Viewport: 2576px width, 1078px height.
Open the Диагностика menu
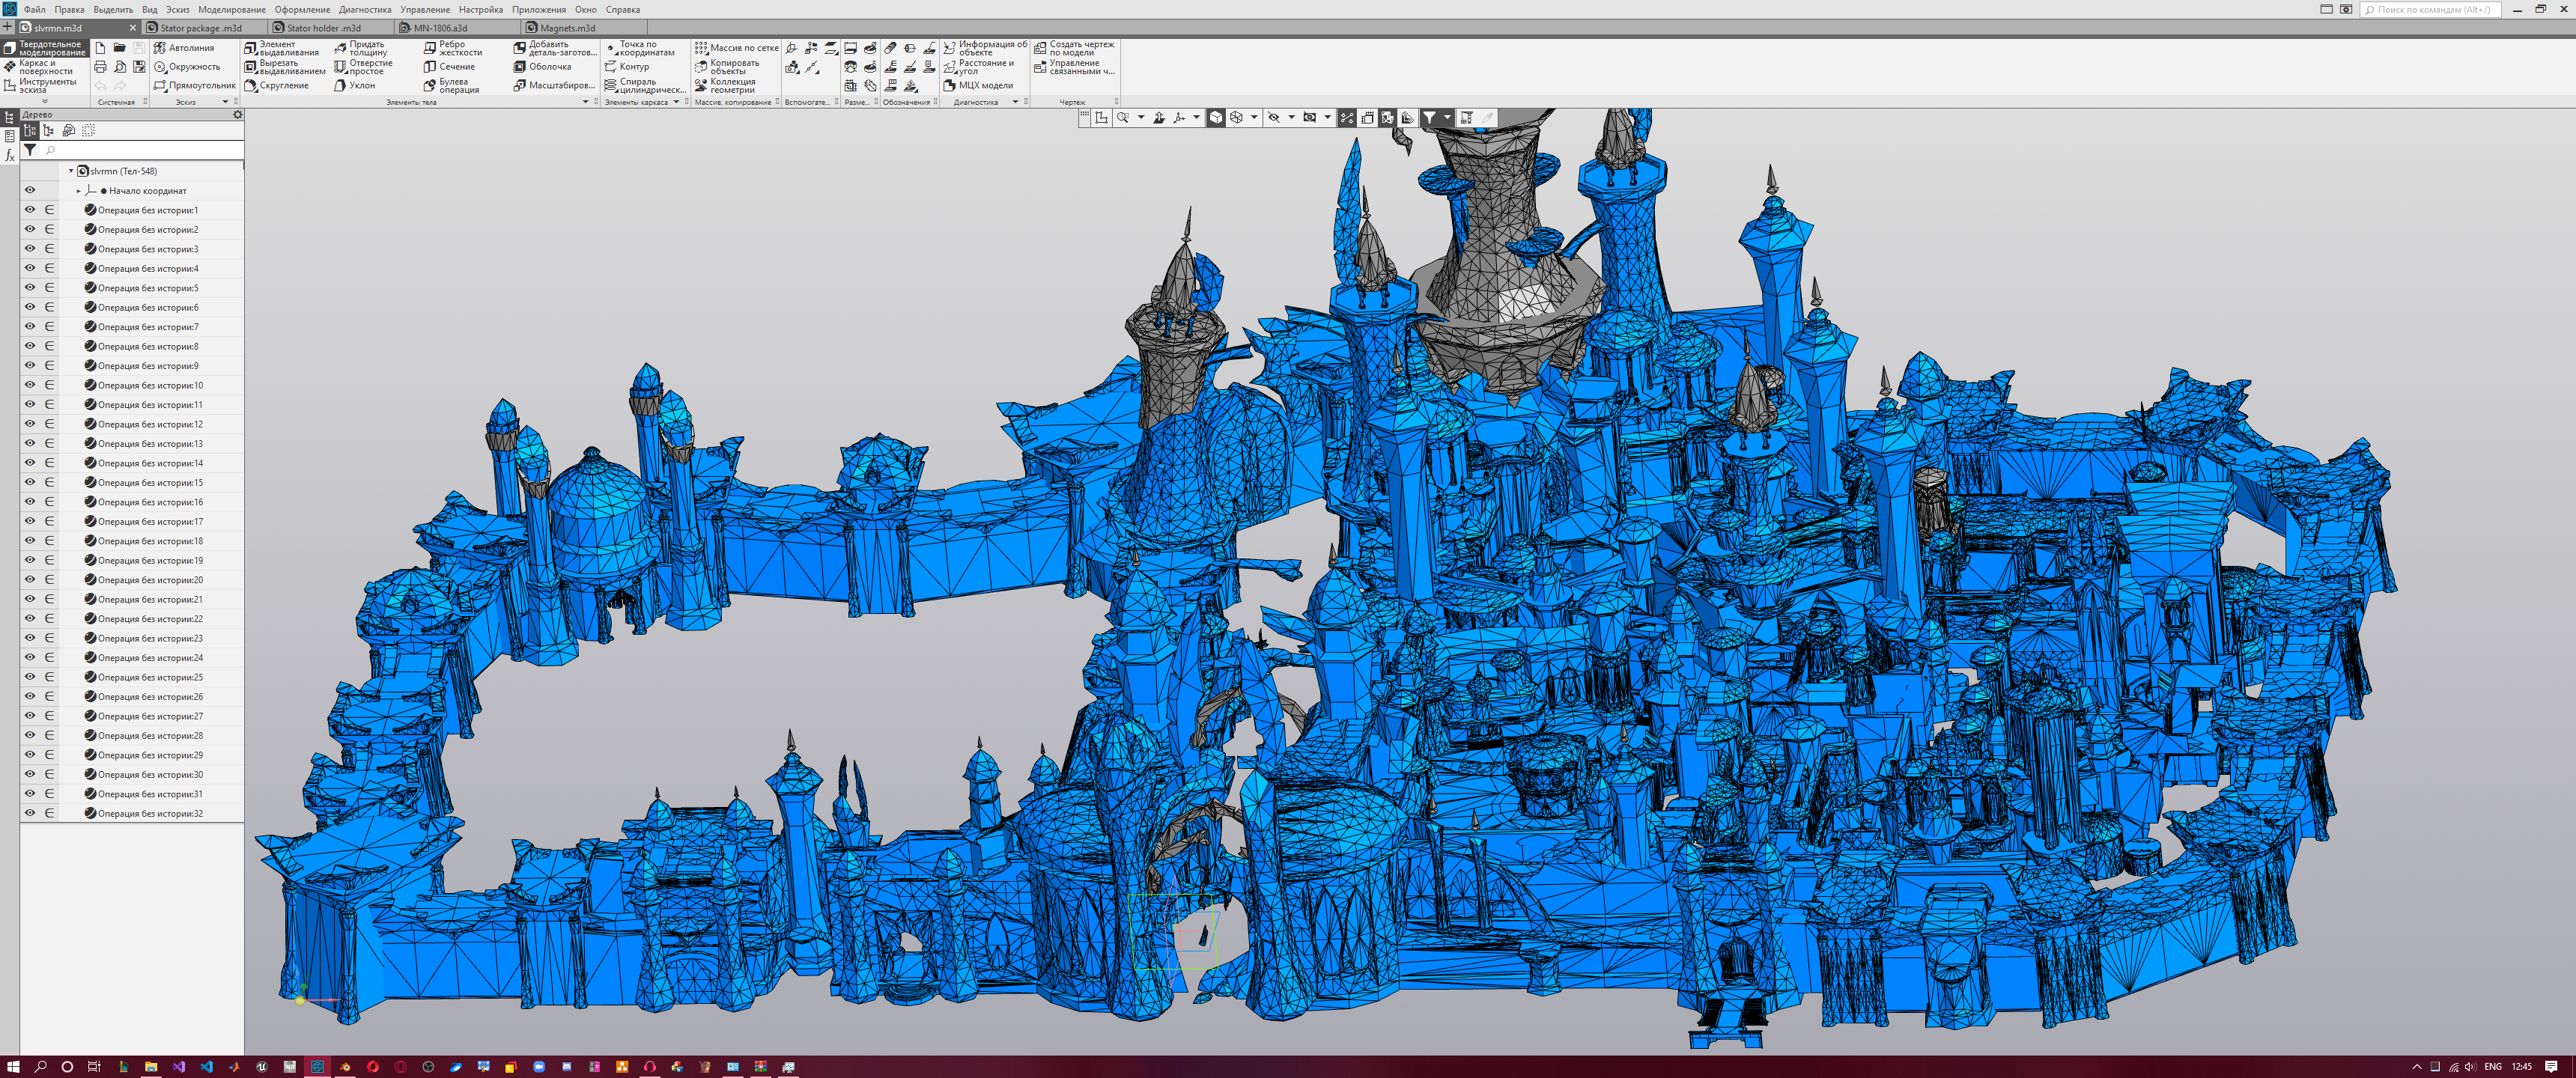coord(365,9)
